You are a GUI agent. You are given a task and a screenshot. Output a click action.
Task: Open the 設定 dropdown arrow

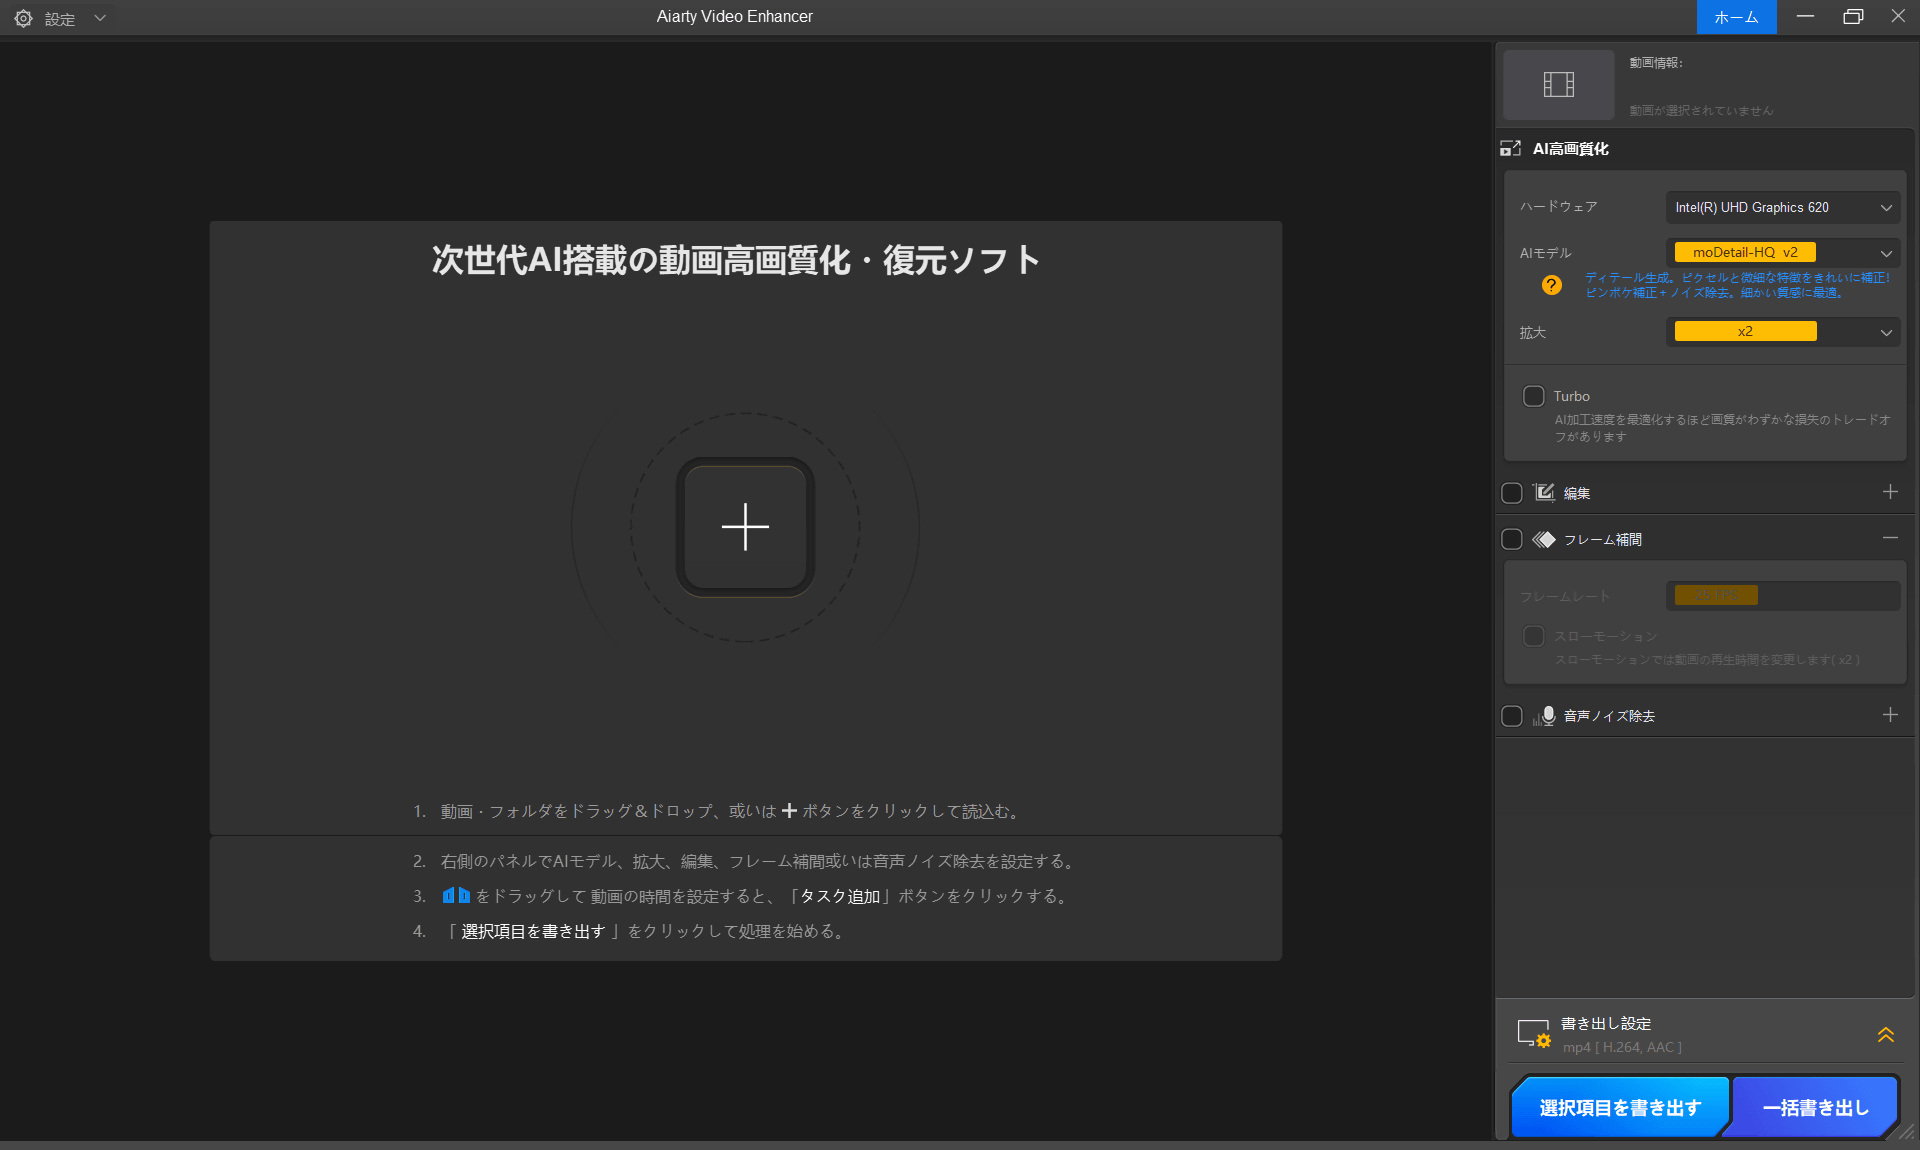pyautogui.click(x=100, y=18)
